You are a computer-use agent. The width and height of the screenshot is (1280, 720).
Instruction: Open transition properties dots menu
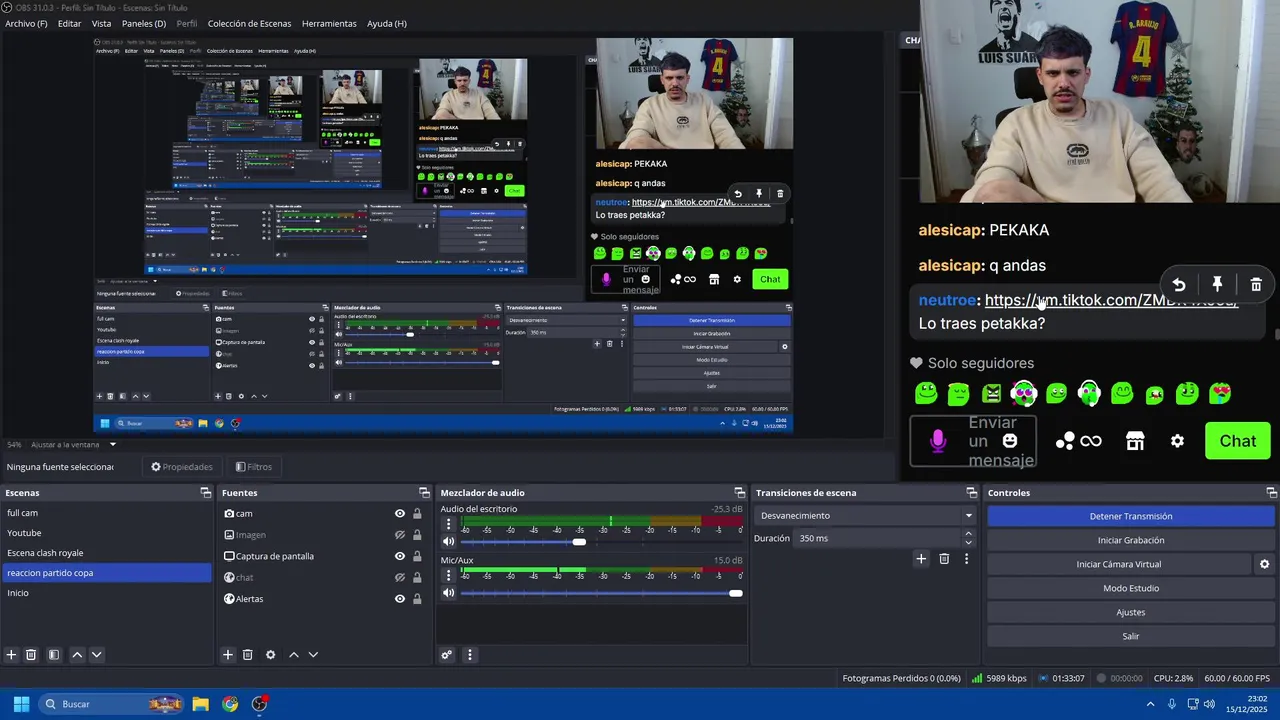click(x=966, y=559)
